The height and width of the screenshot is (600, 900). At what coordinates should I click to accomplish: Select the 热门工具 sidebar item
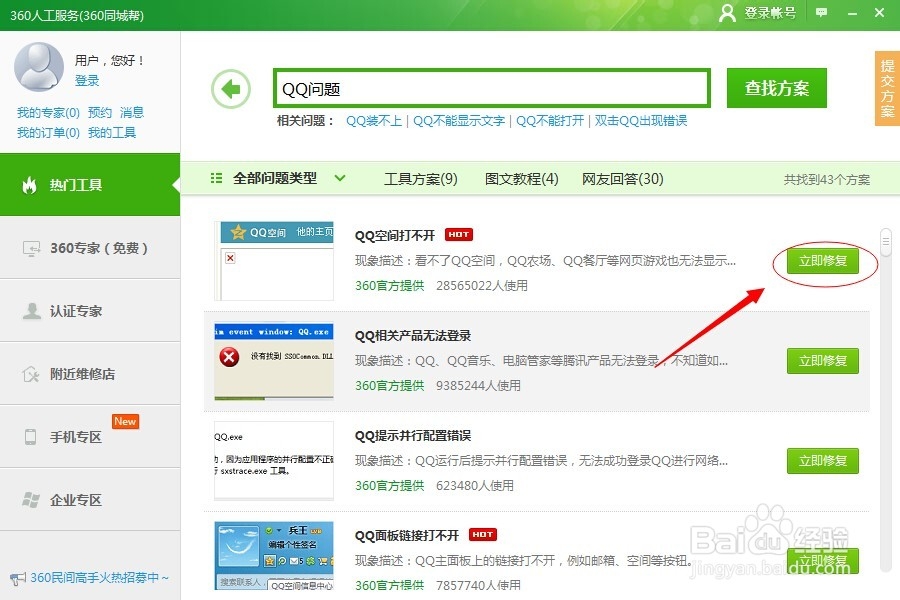coord(90,185)
